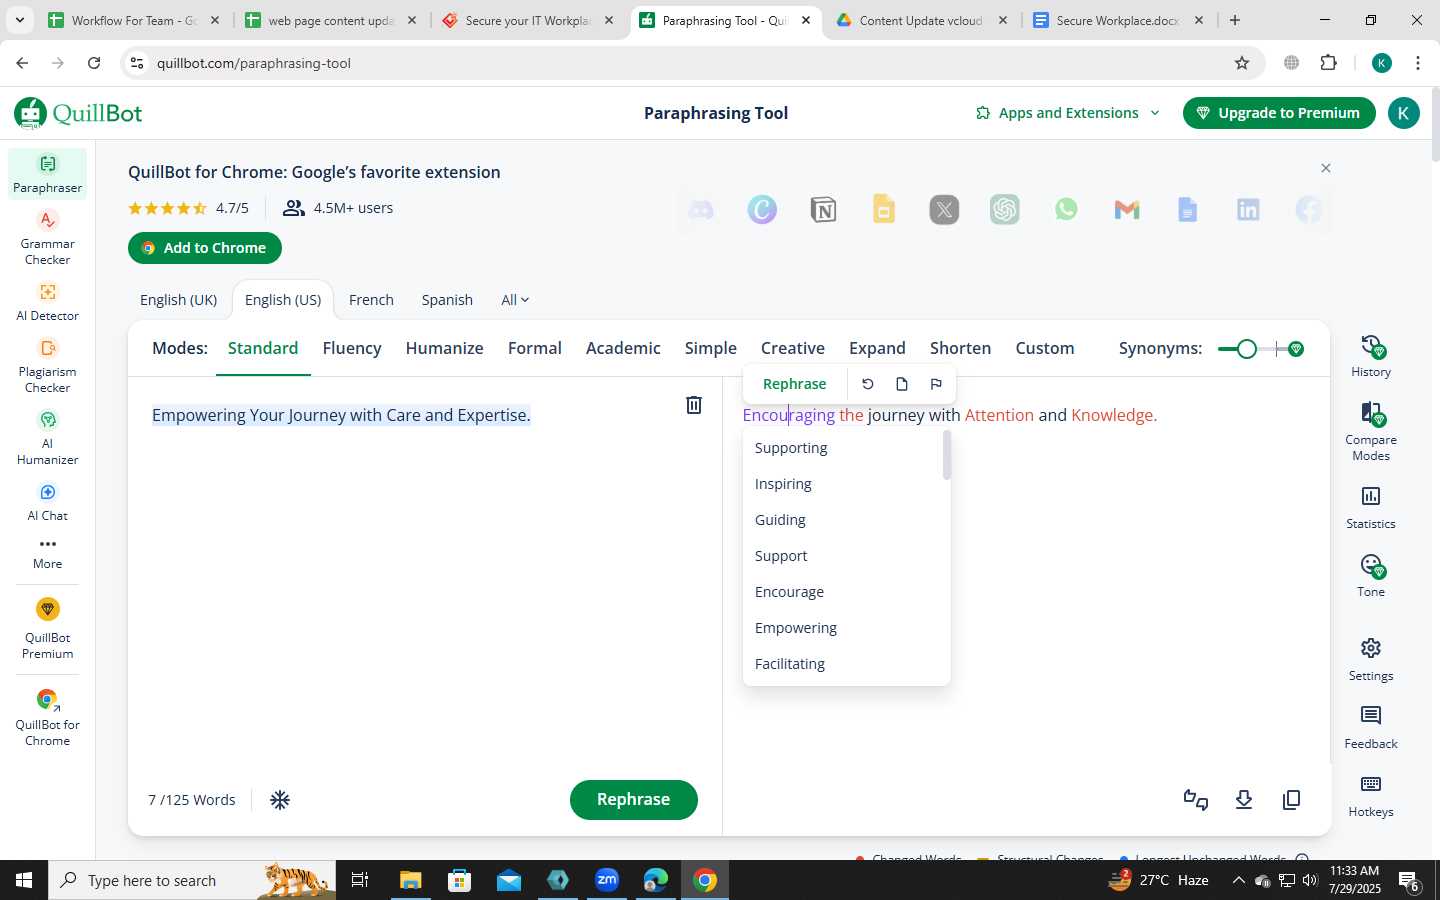Click the browser address bar URL

tap(254, 63)
